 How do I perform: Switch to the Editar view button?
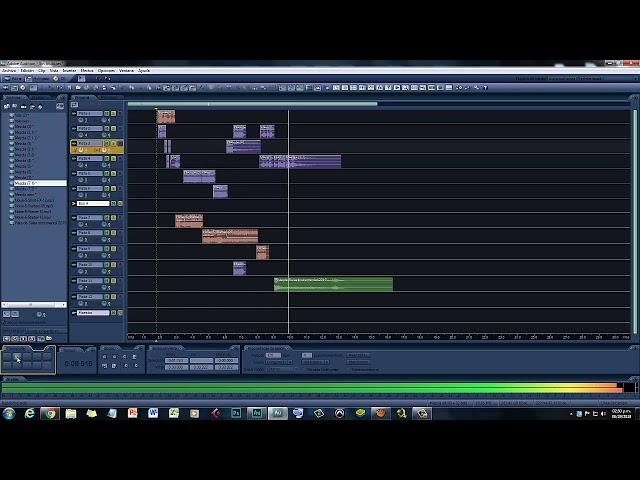[12, 78]
